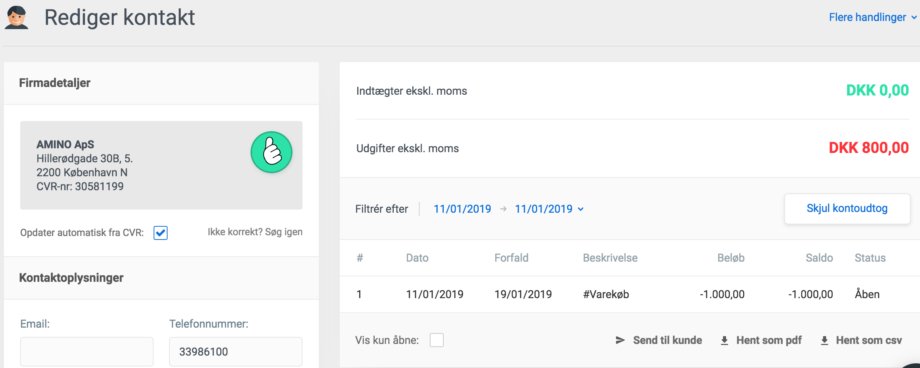Screen dimensions: 920x368
Task: Click the due date 19/01/2019 cell
Action: point(523,295)
